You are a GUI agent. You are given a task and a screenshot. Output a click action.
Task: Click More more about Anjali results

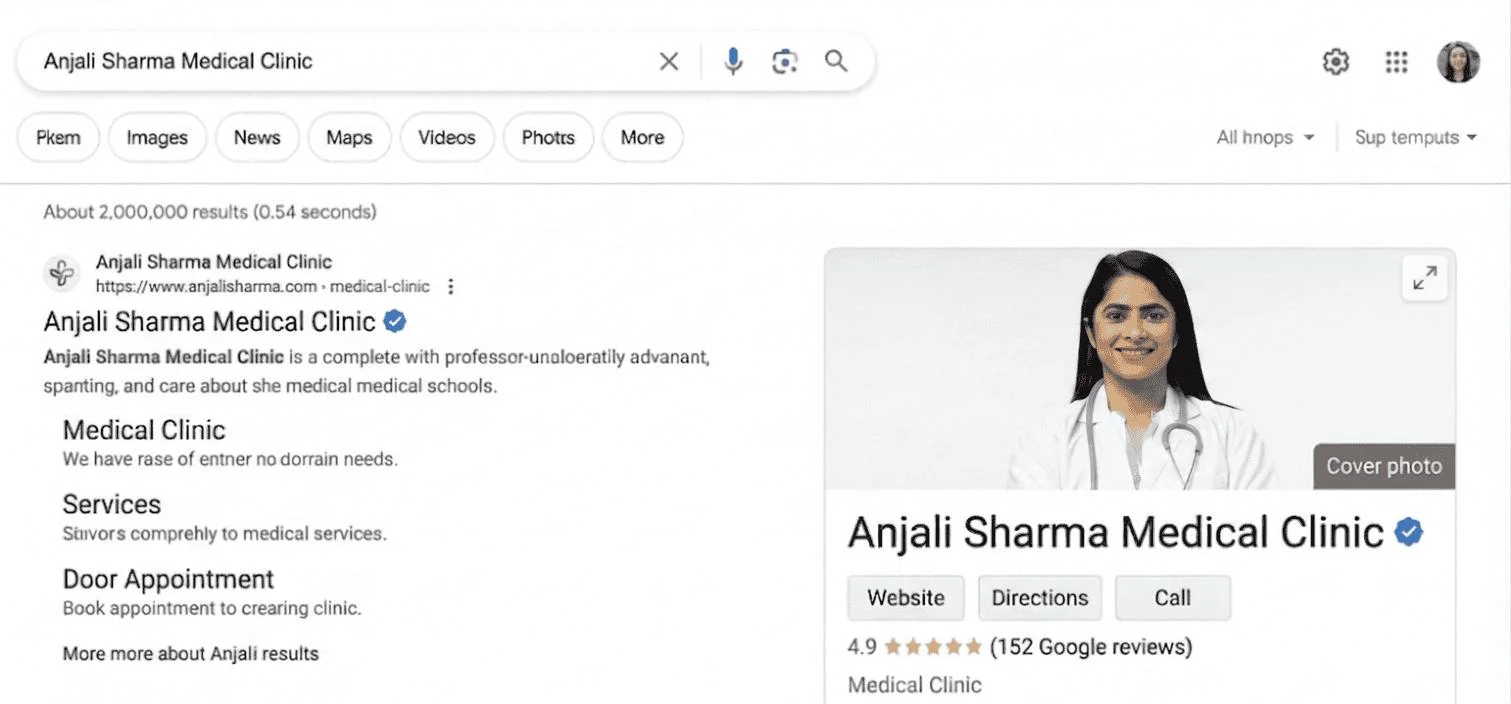coord(191,654)
